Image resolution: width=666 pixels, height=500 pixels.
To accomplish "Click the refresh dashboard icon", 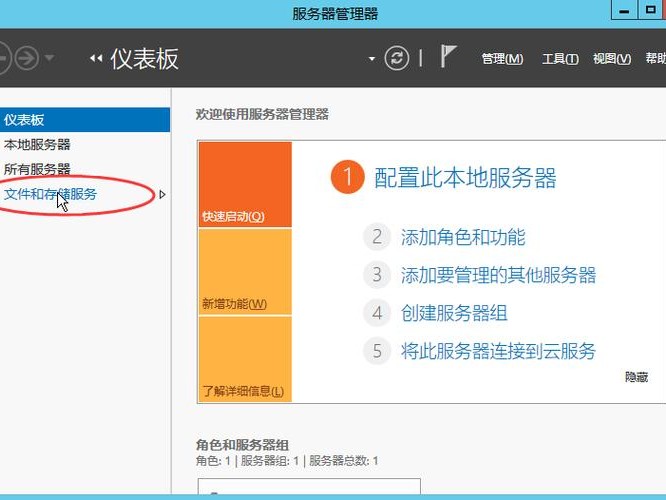I will (x=397, y=58).
